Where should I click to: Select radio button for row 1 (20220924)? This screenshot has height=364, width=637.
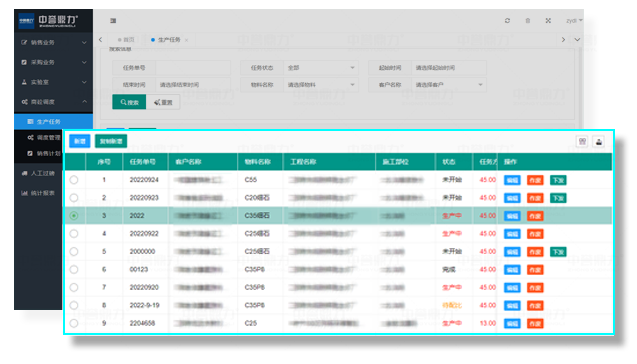click(x=74, y=180)
